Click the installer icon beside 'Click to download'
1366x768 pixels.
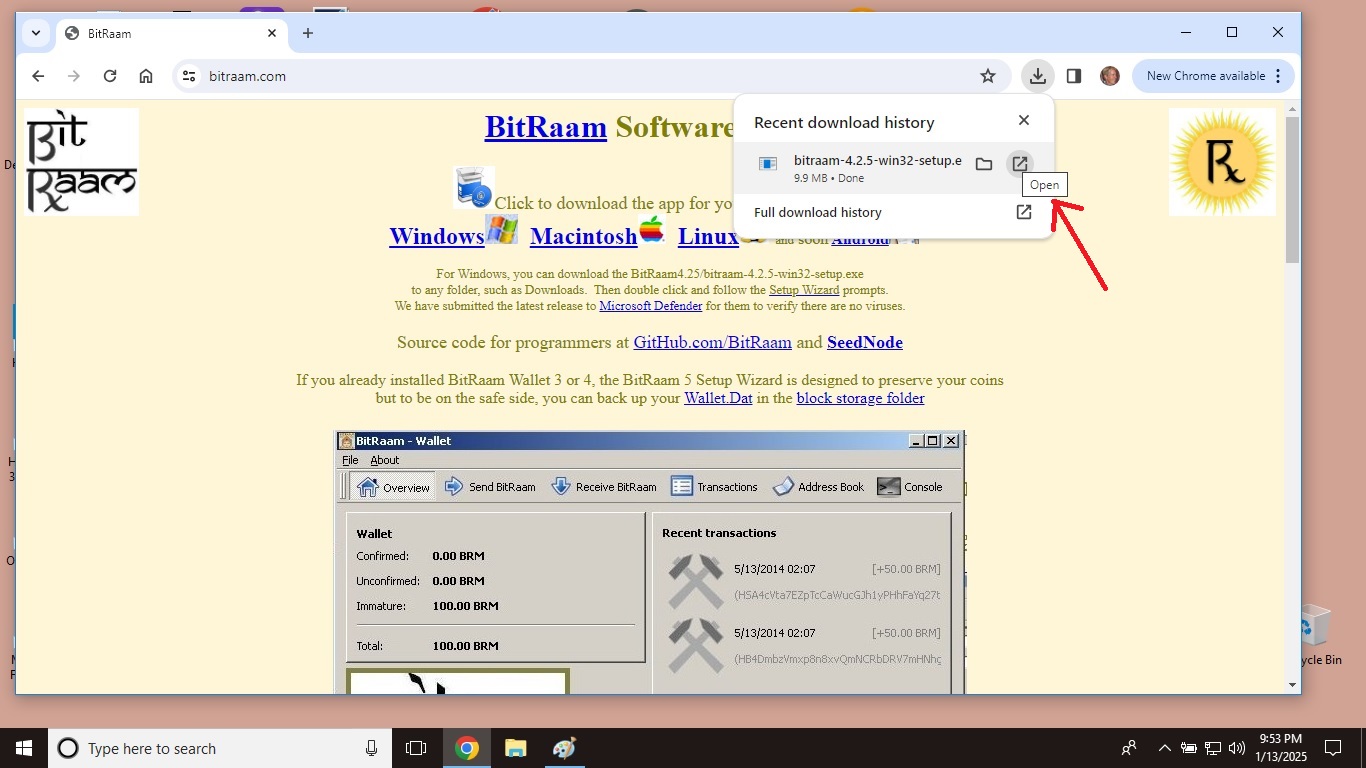point(474,188)
